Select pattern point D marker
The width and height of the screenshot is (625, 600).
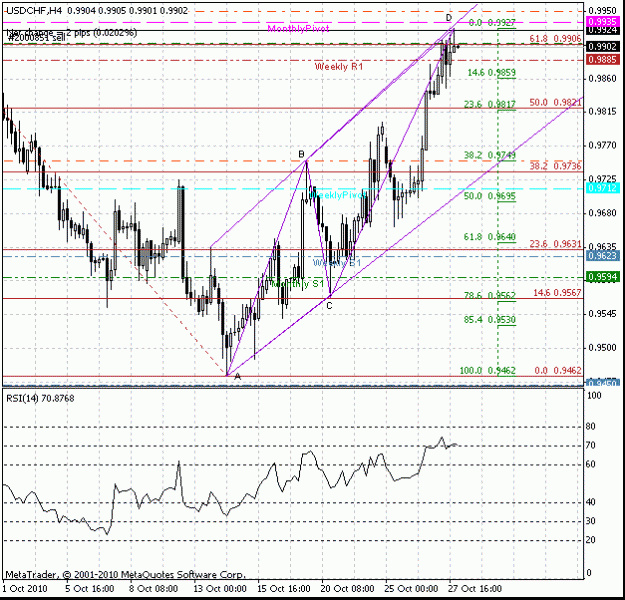pos(449,18)
